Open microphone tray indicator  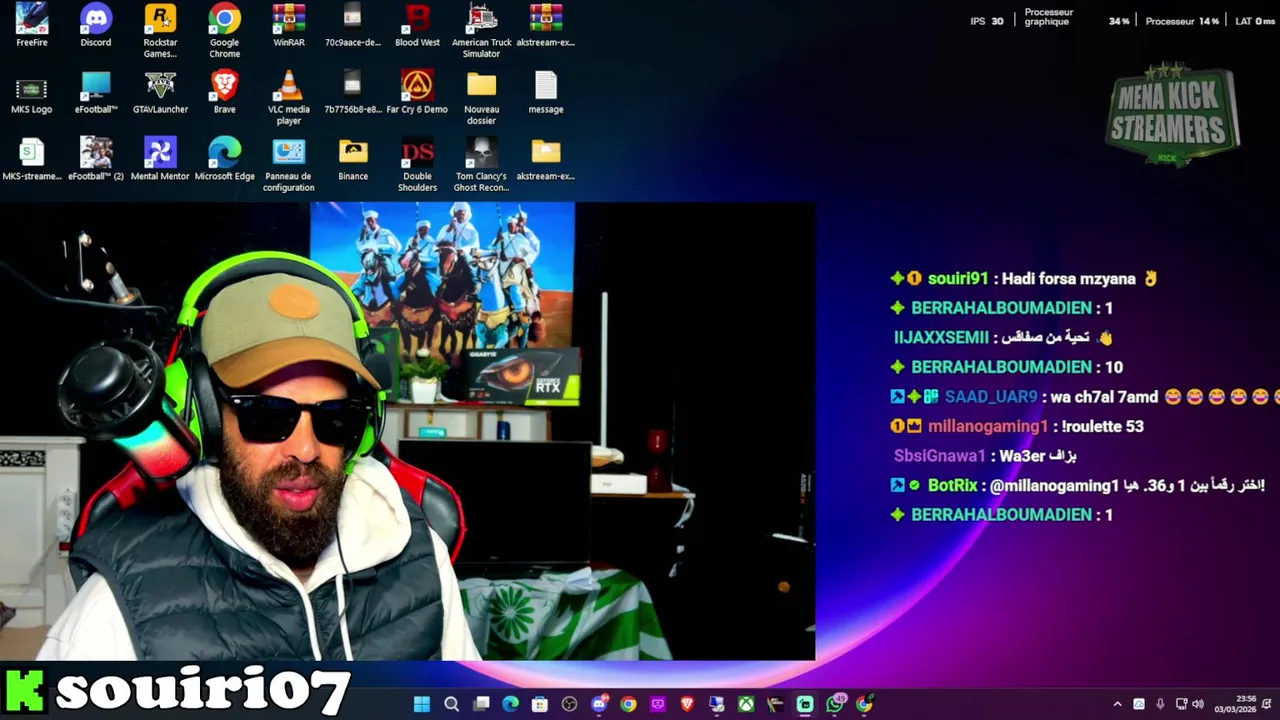[1160, 704]
